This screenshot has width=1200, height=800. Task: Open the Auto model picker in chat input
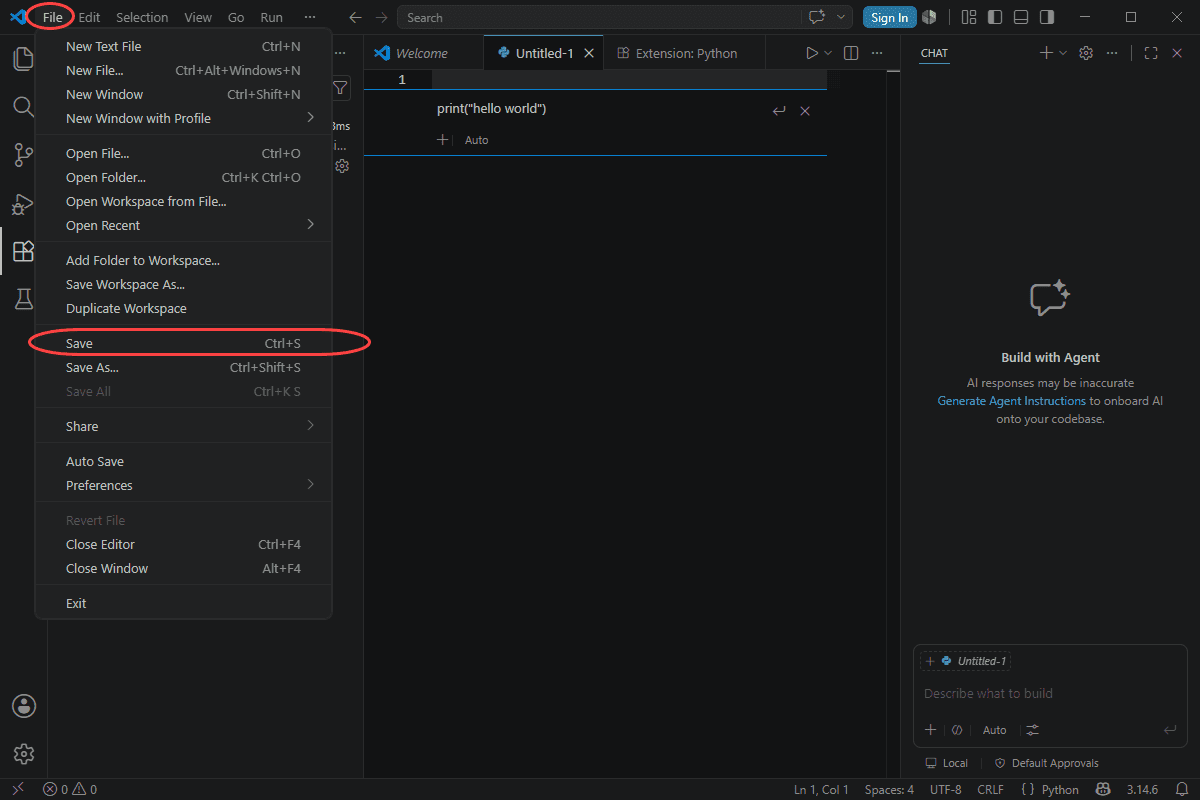(x=994, y=730)
